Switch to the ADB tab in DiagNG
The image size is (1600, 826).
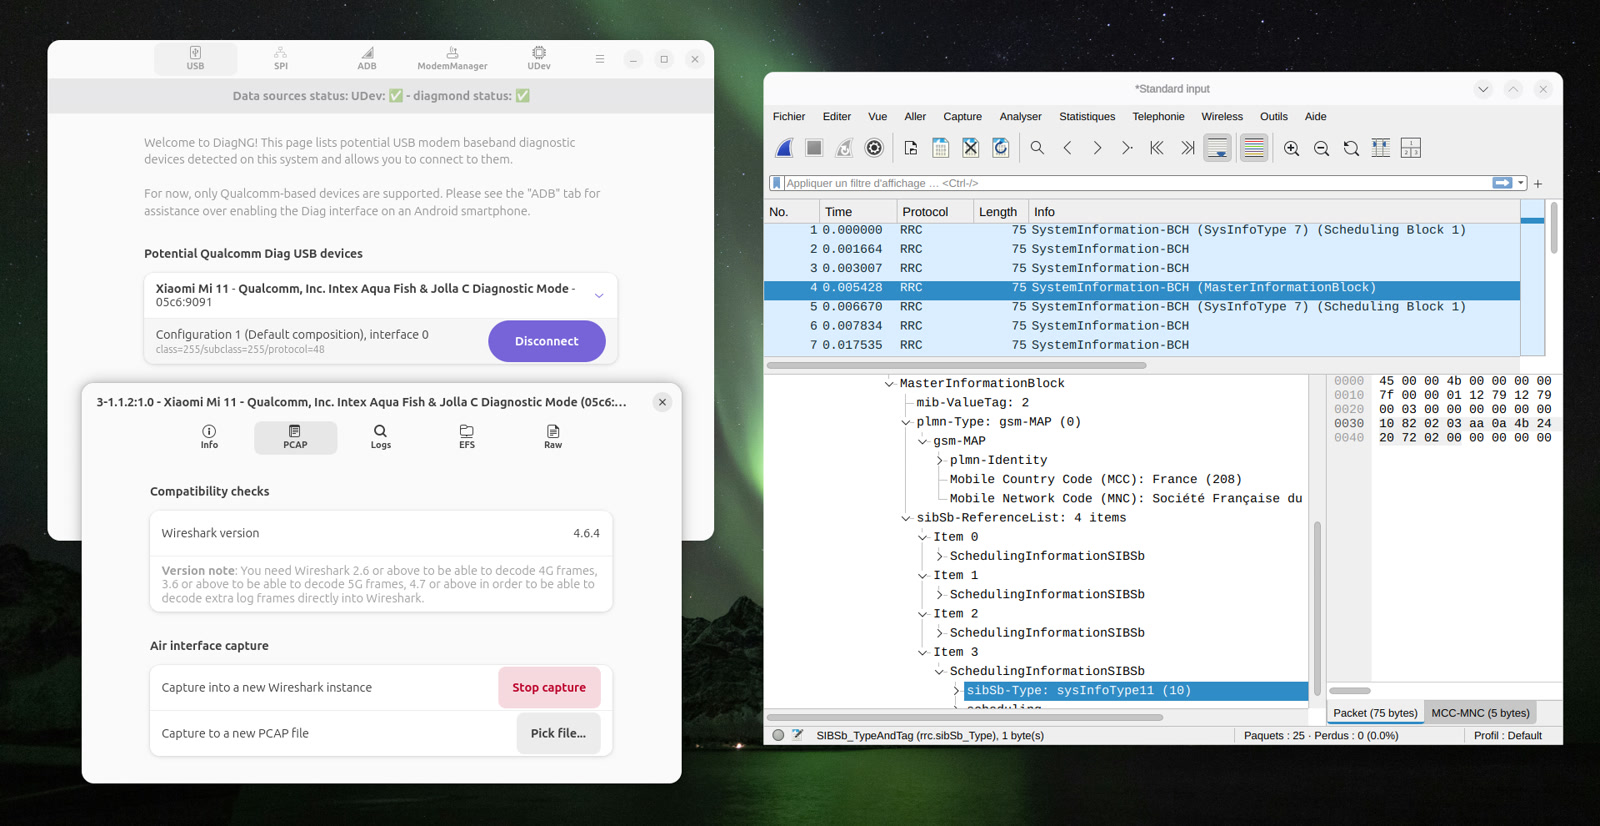(x=367, y=59)
